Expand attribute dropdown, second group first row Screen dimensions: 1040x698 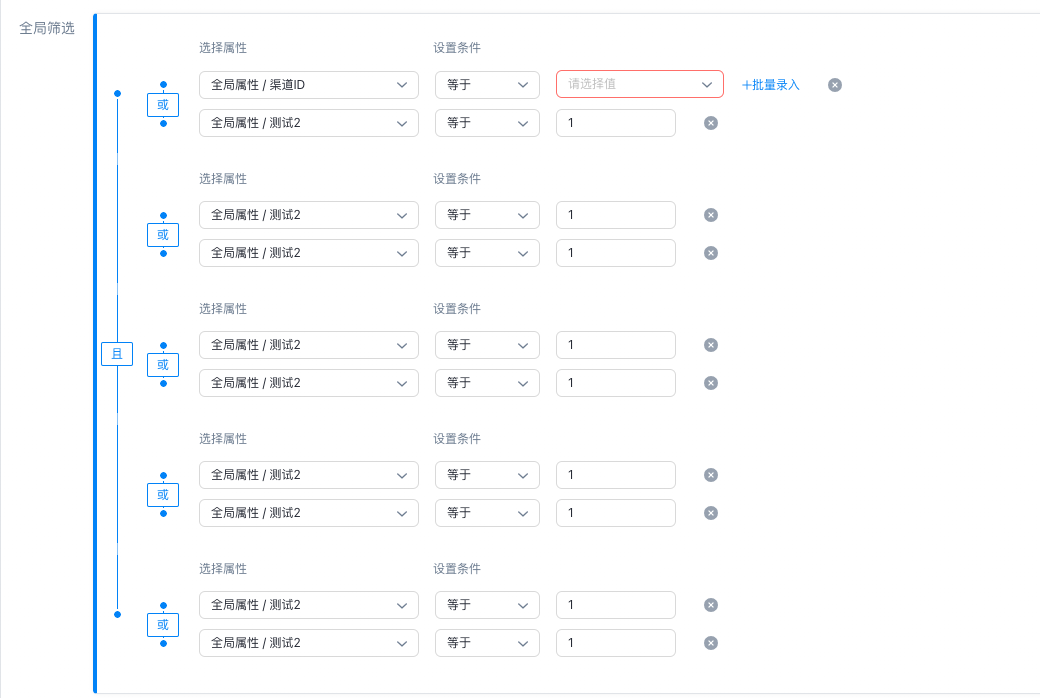[x=308, y=215]
